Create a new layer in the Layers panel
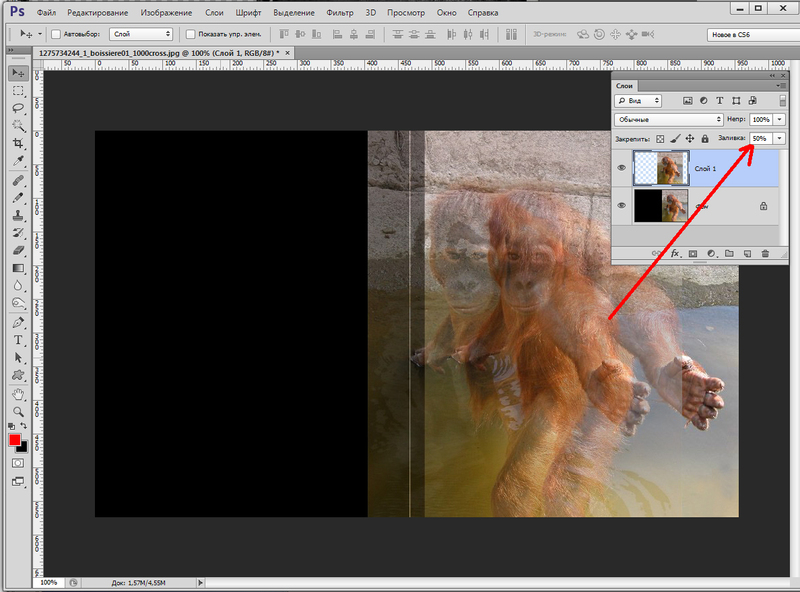The image size is (800, 592). [747, 254]
